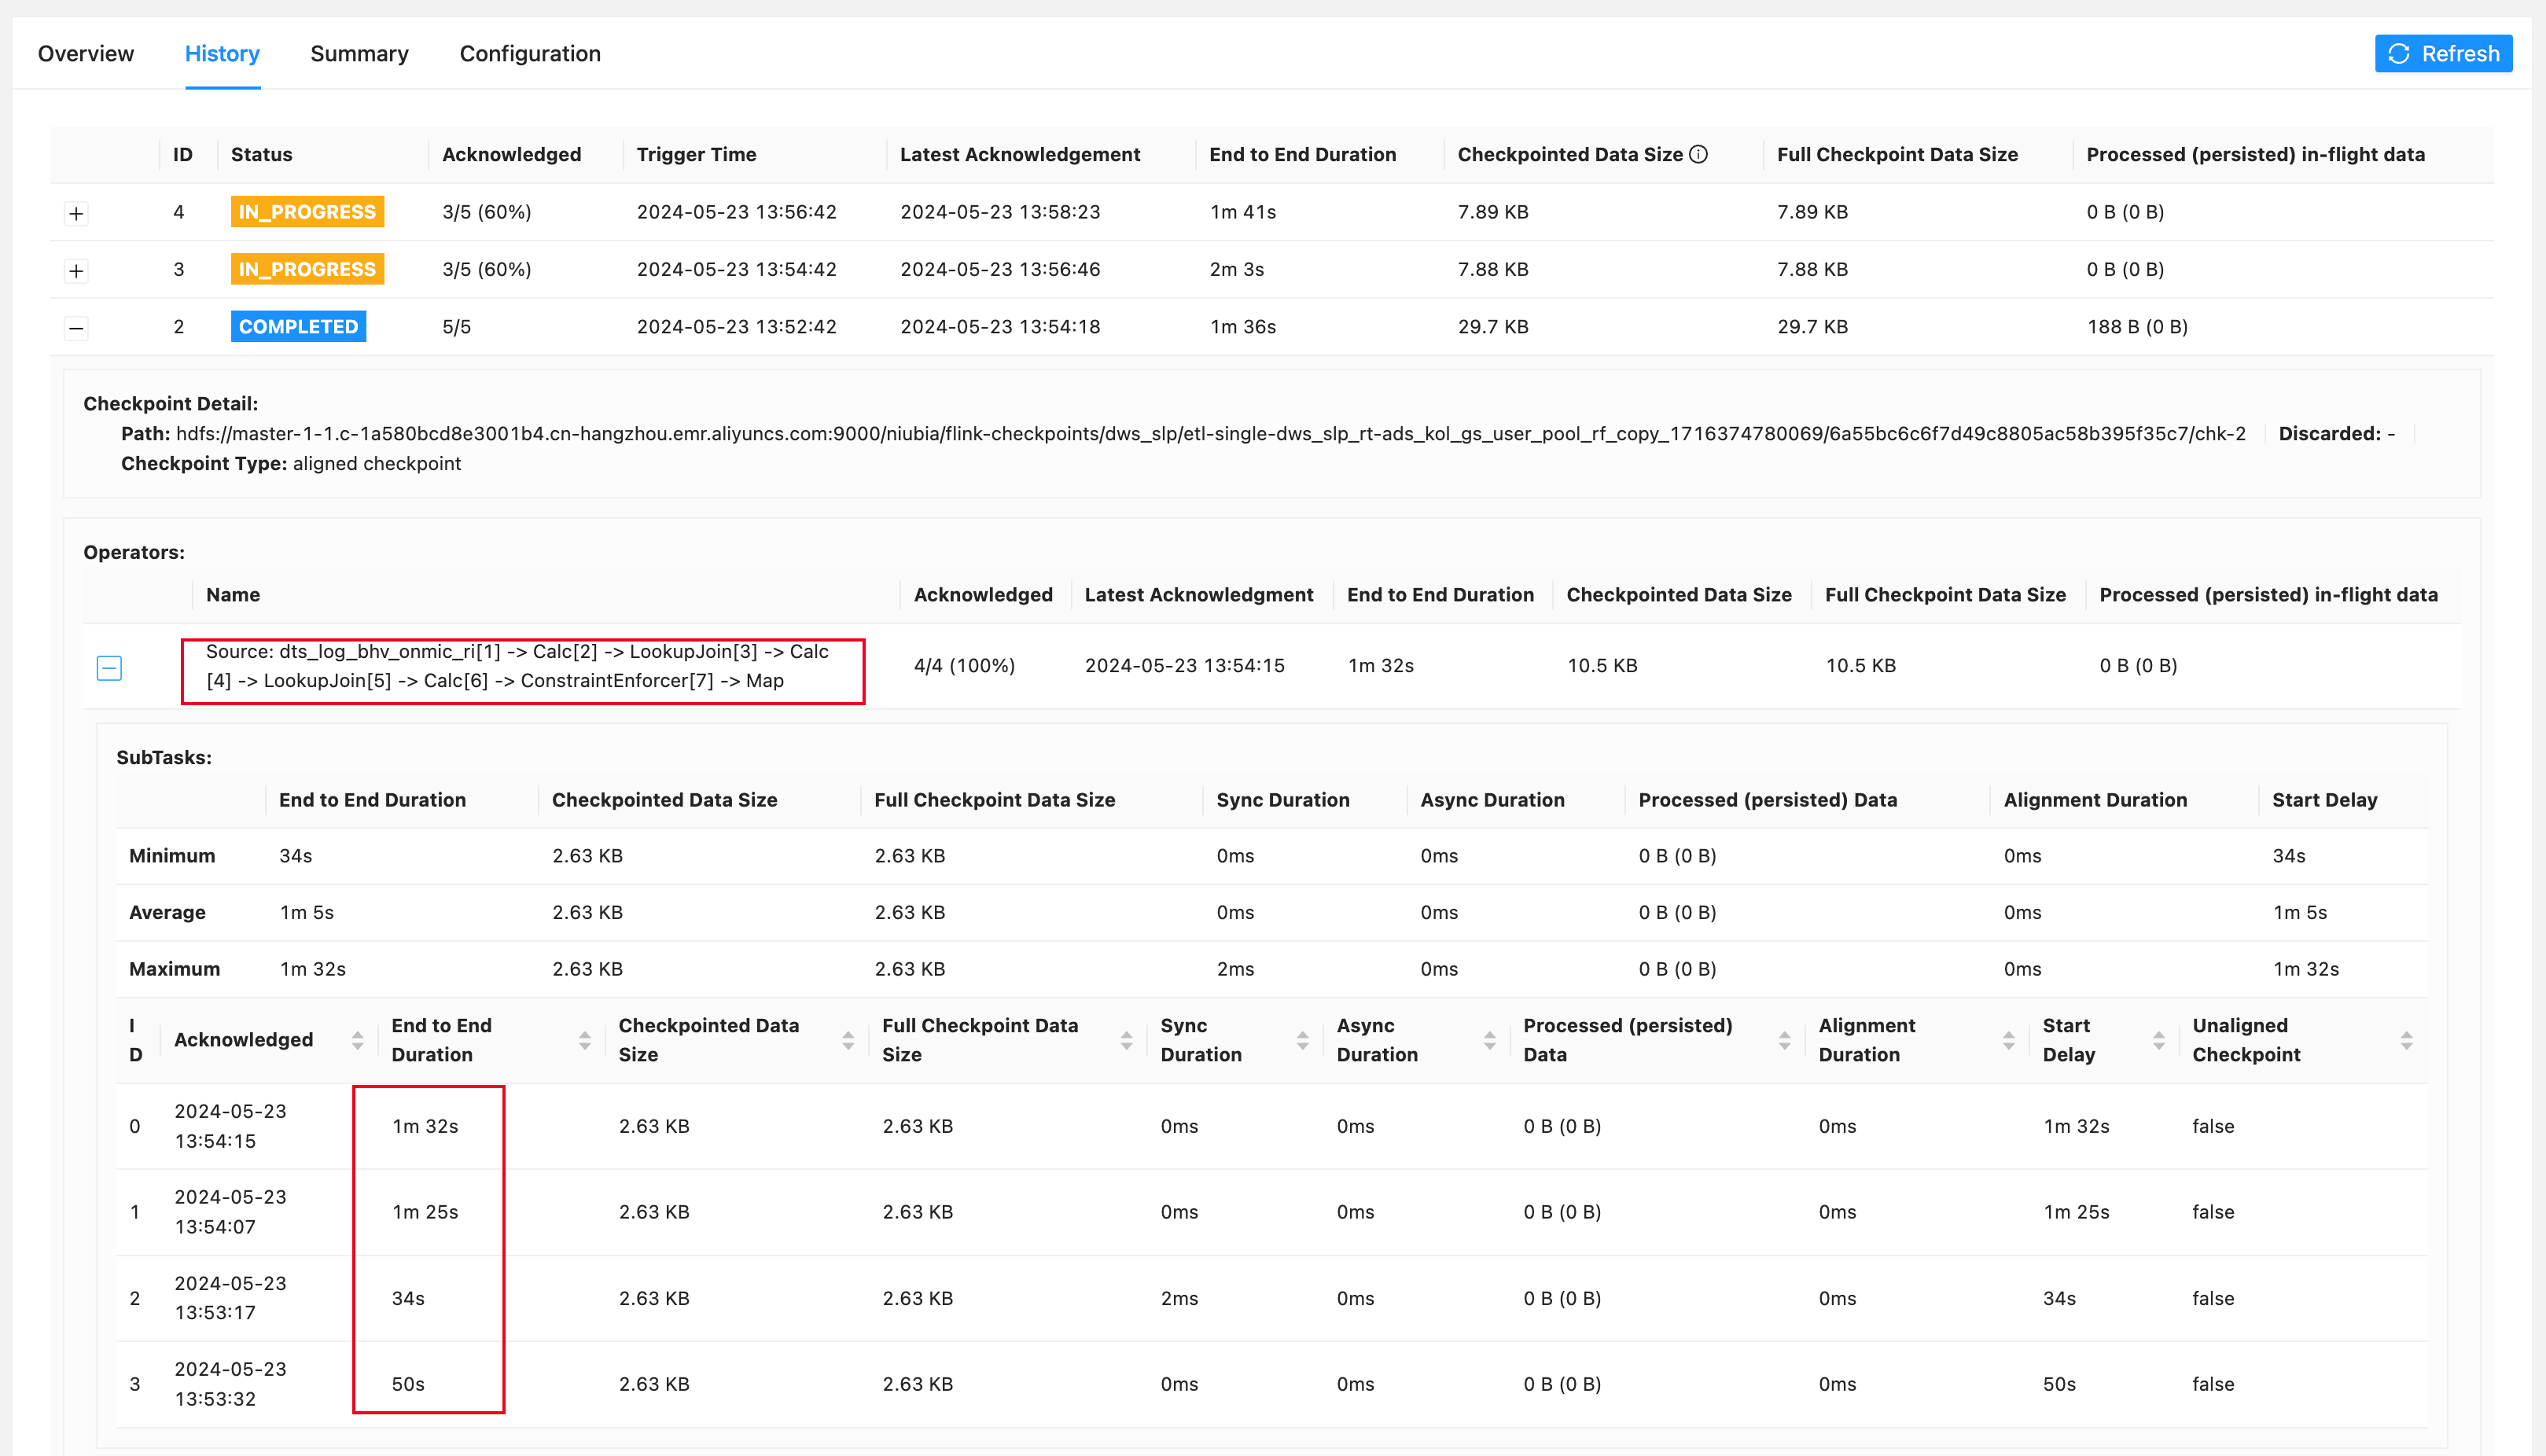Sort subtasks by Start Delay
Image resolution: width=2546 pixels, height=1456 pixels.
pos(2158,1040)
